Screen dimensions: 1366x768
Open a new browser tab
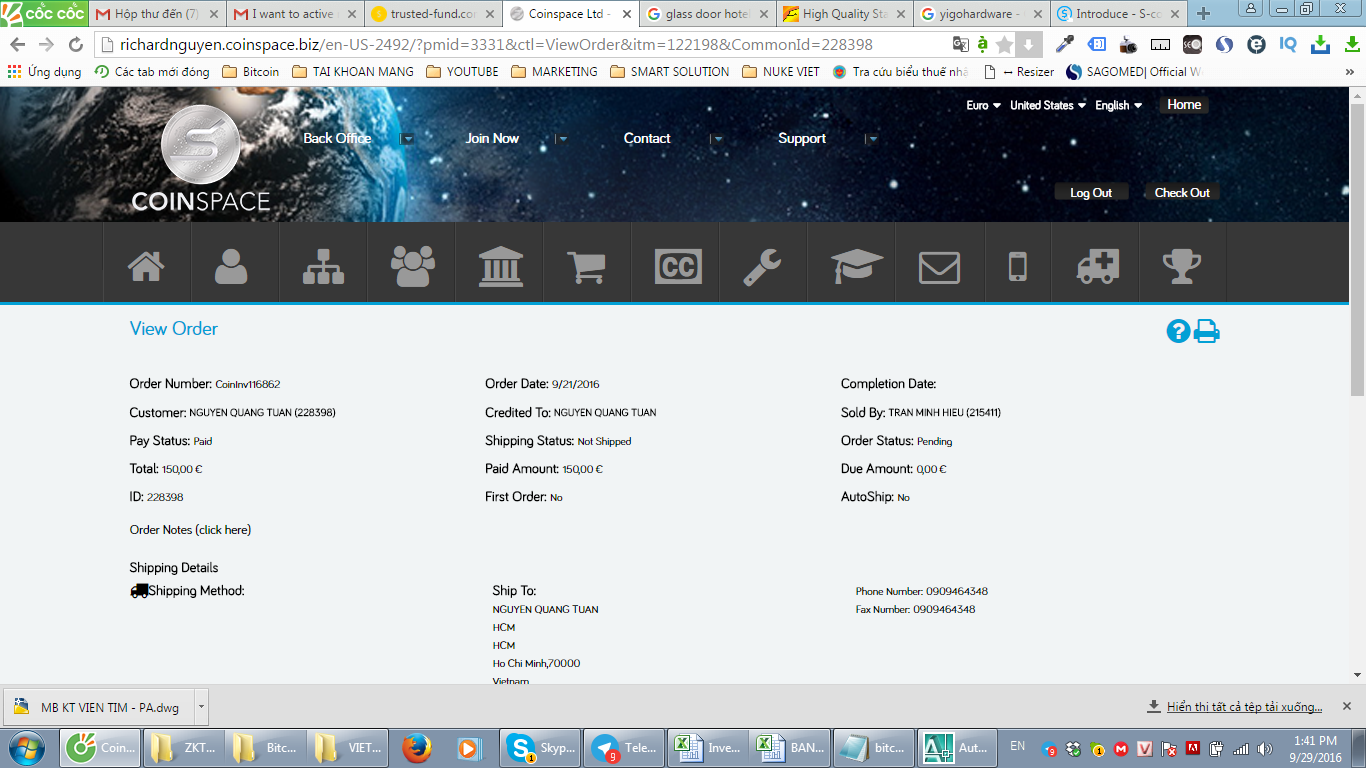point(1203,14)
